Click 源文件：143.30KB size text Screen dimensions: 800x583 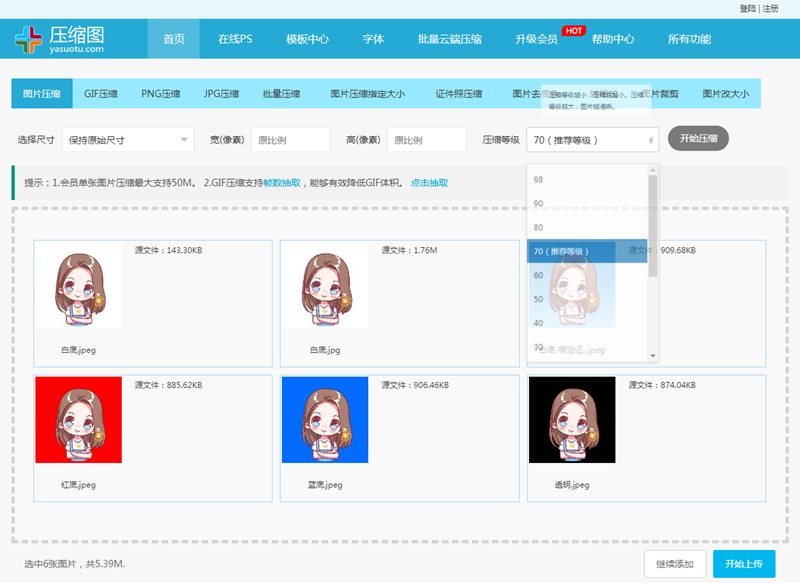168,250
